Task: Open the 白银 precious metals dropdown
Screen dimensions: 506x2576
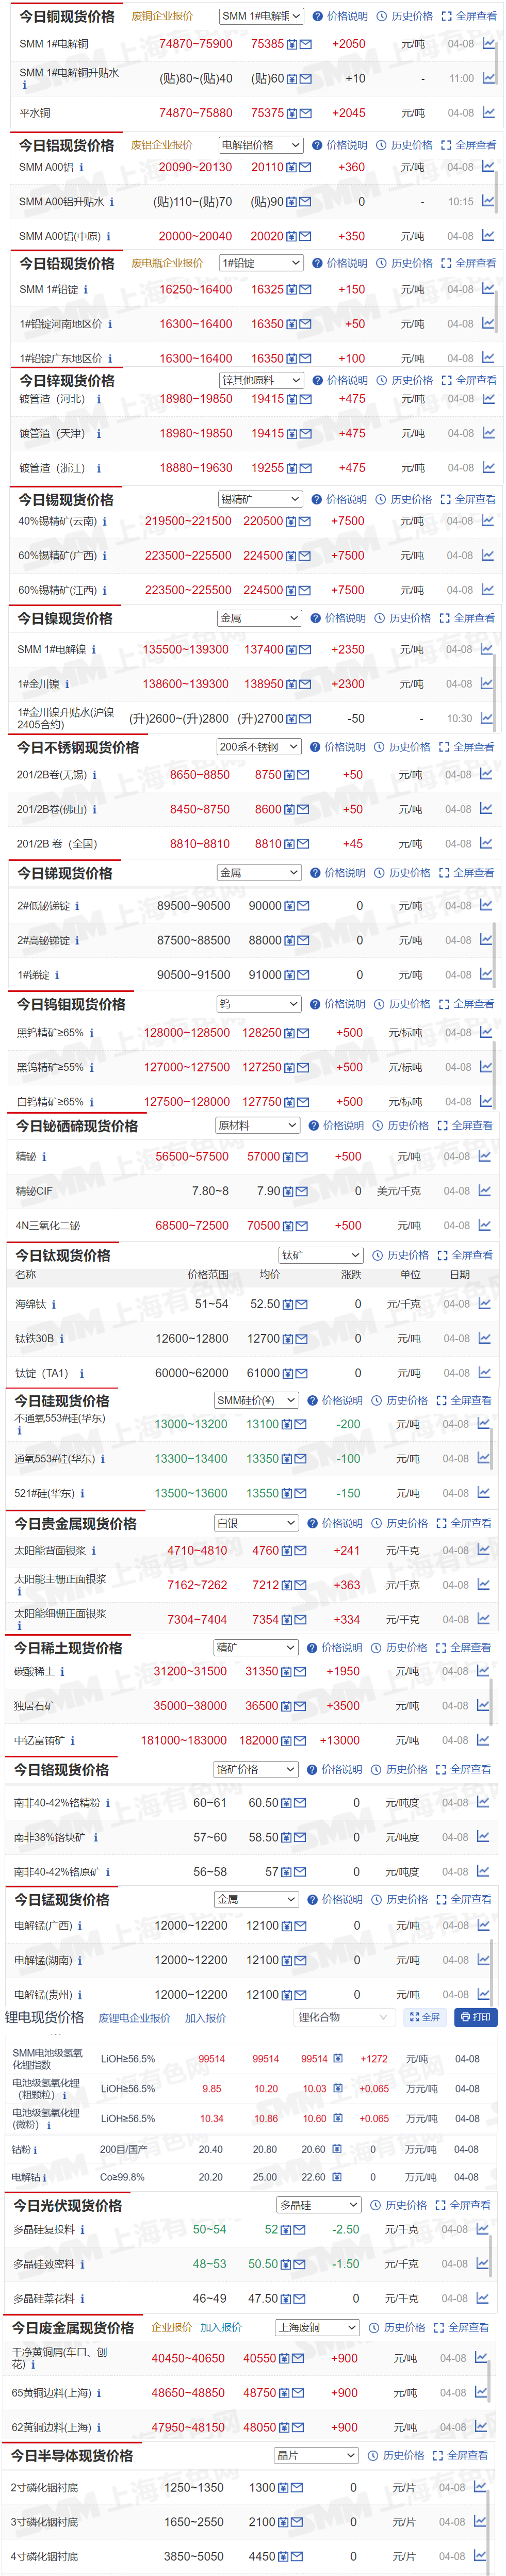Action: (x=256, y=1524)
